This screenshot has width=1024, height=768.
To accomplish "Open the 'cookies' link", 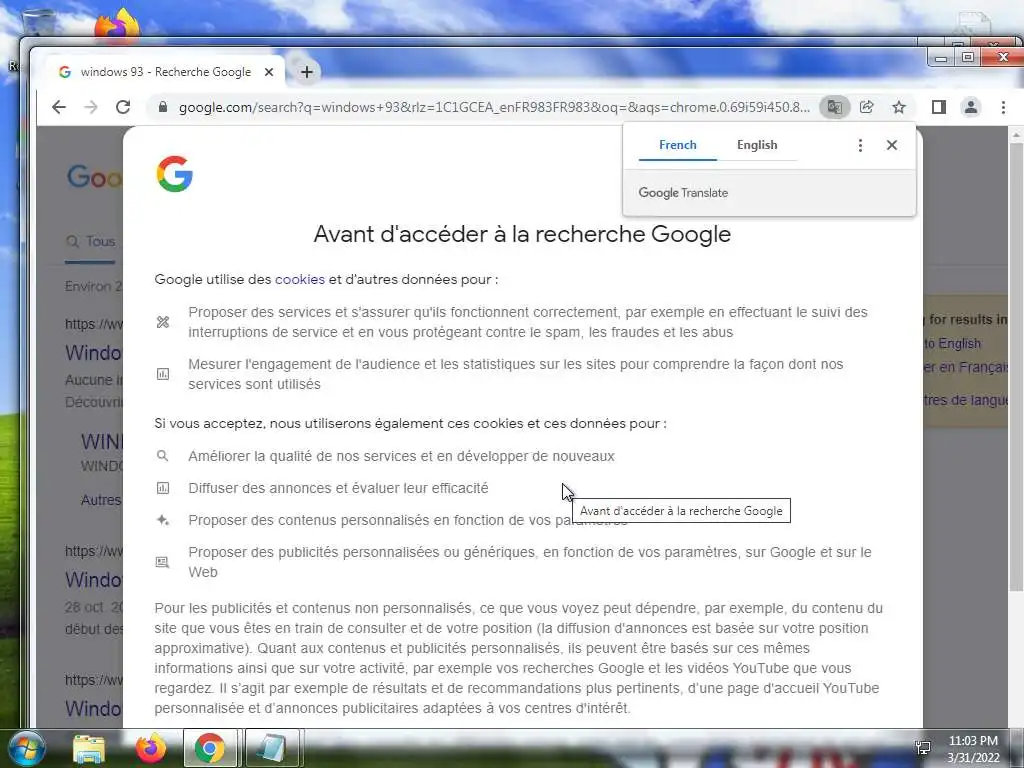I will pos(300,280).
